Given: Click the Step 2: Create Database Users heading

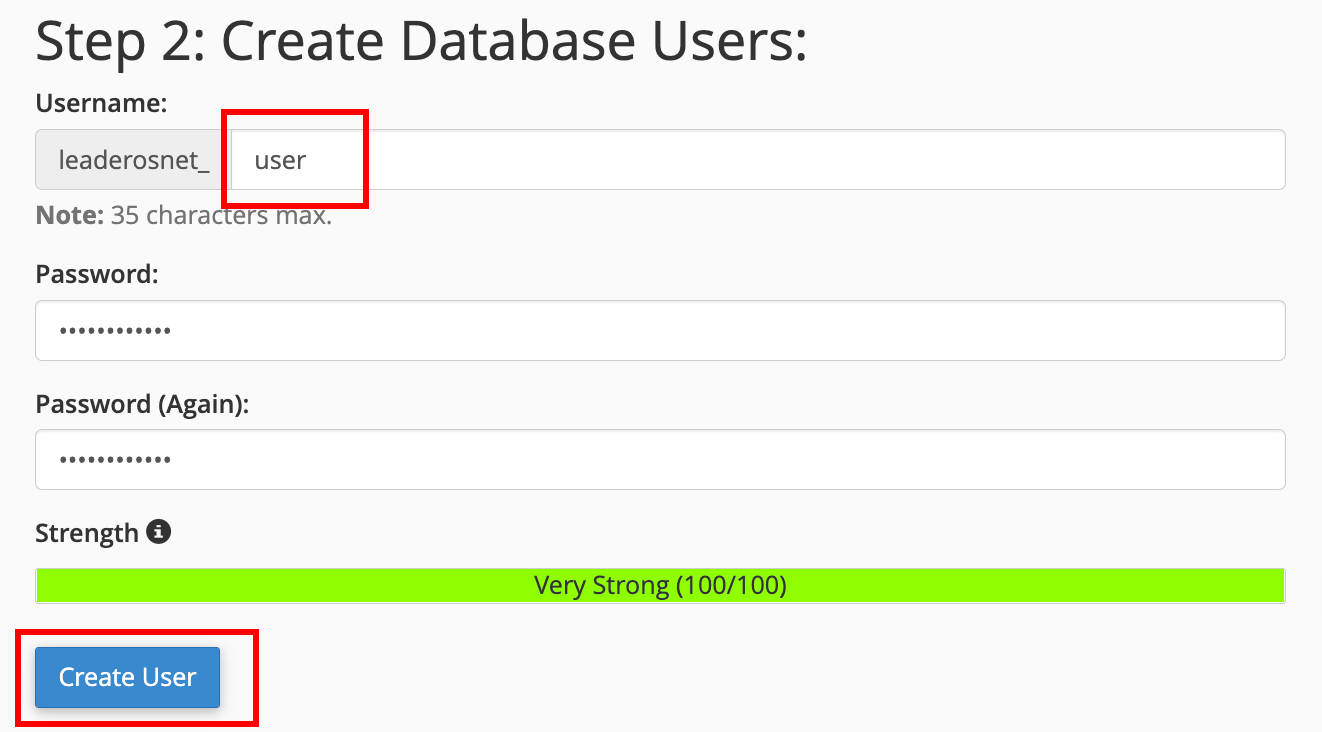Looking at the screenshot, I should pos(421,43).
